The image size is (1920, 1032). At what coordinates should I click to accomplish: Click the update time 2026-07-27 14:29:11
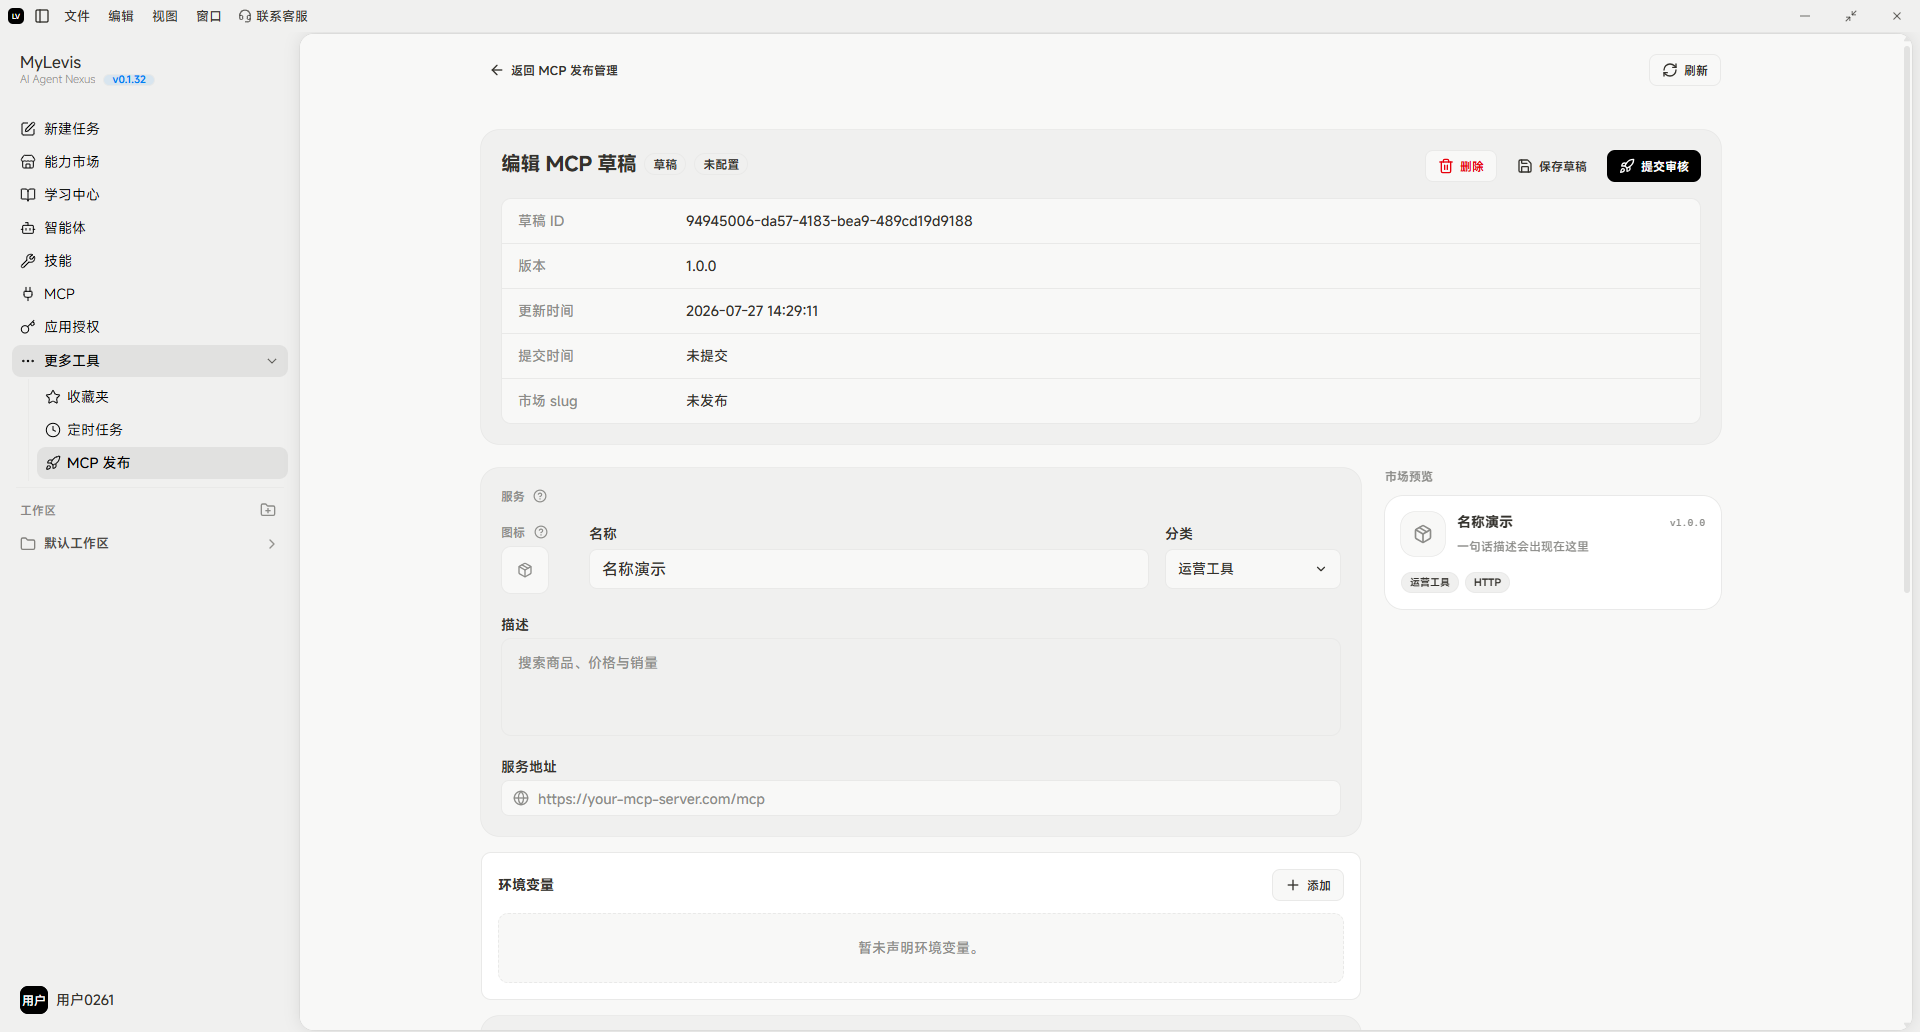click(x=752, y=311)
